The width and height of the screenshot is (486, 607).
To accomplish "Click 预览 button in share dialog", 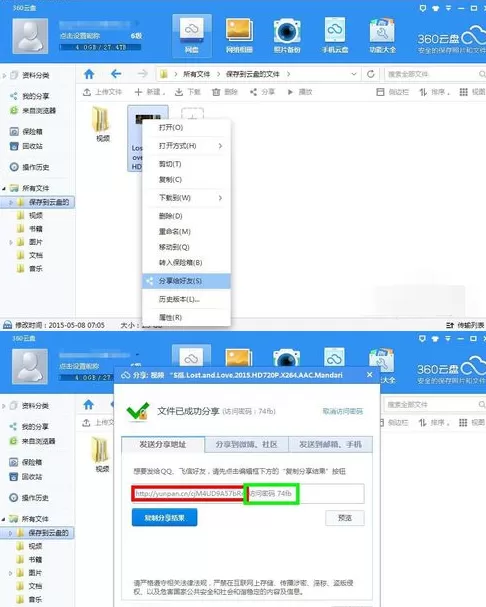I will pyautogui.click(x=345, y=518).
